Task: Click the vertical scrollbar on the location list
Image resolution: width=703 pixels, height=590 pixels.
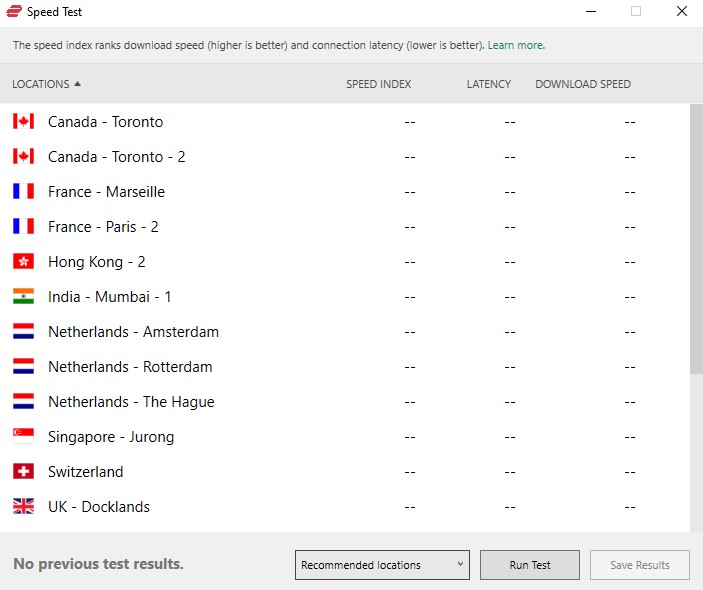Action: 696,240
